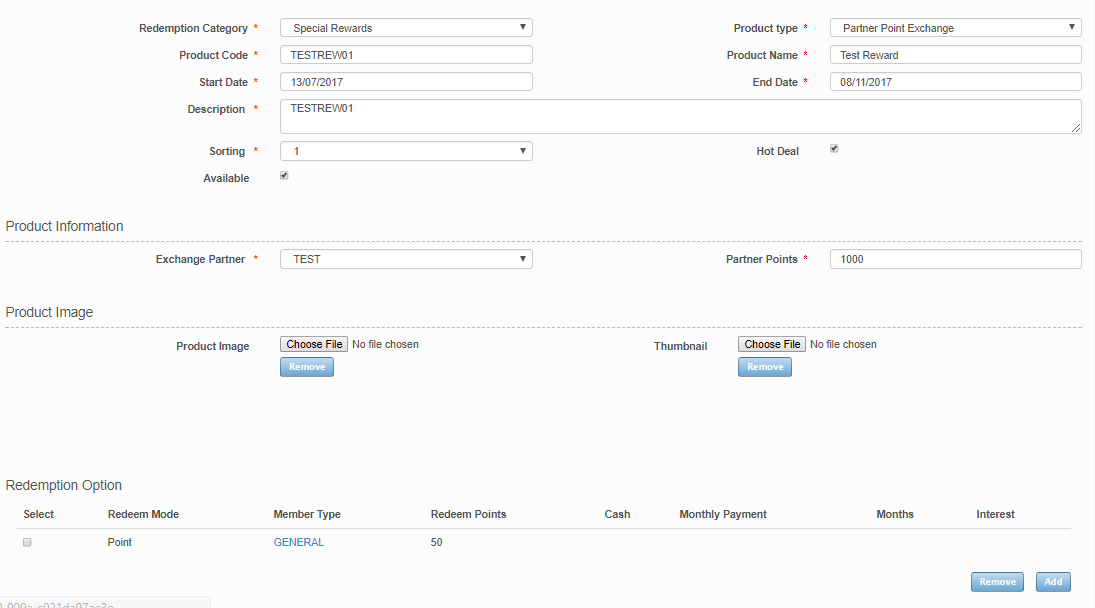Screen dimensions: 1095x608
Task: Click the Product Name text field
Action: point(955,55)
